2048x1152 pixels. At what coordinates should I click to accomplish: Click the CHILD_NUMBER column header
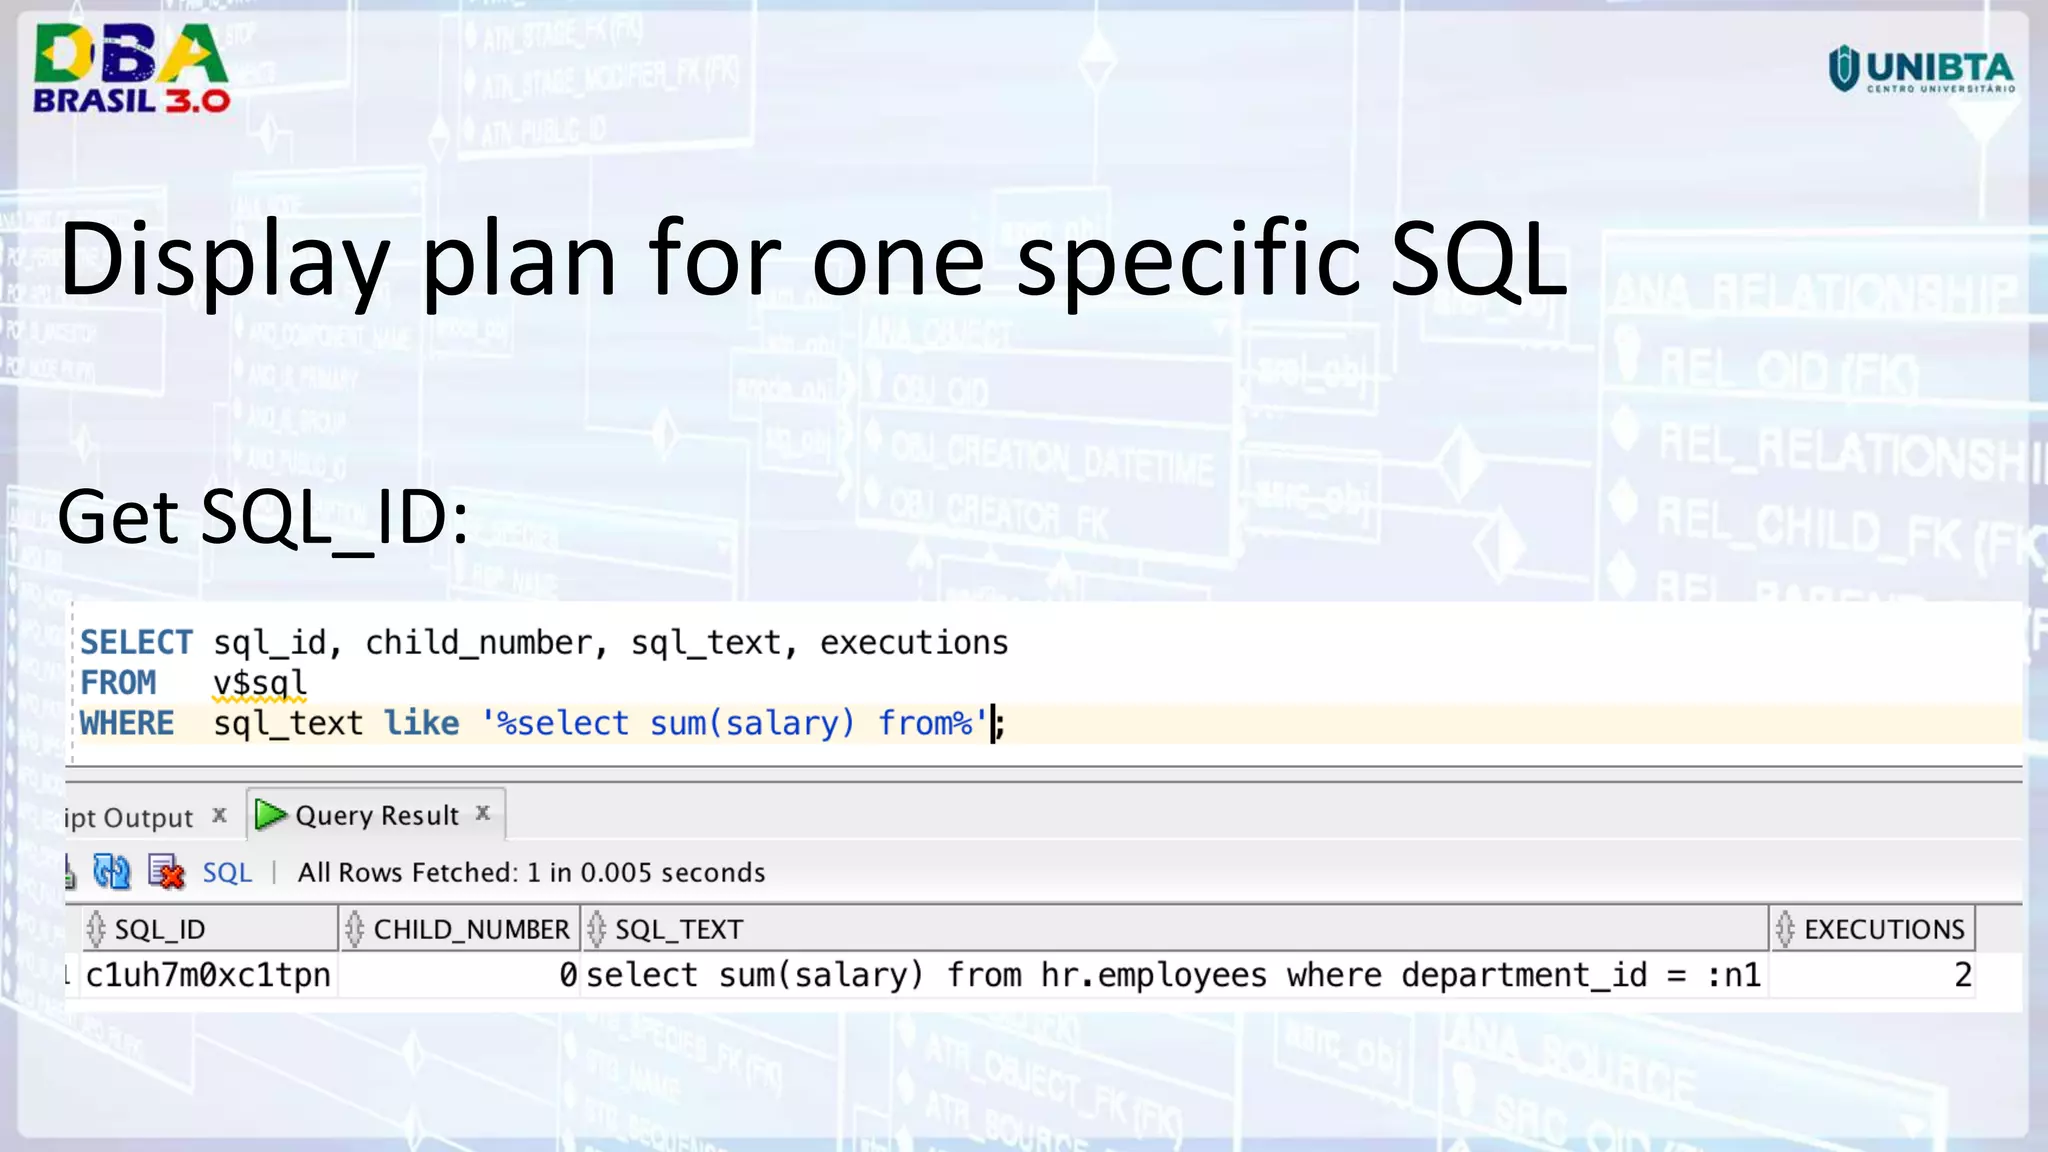[471, 929]
